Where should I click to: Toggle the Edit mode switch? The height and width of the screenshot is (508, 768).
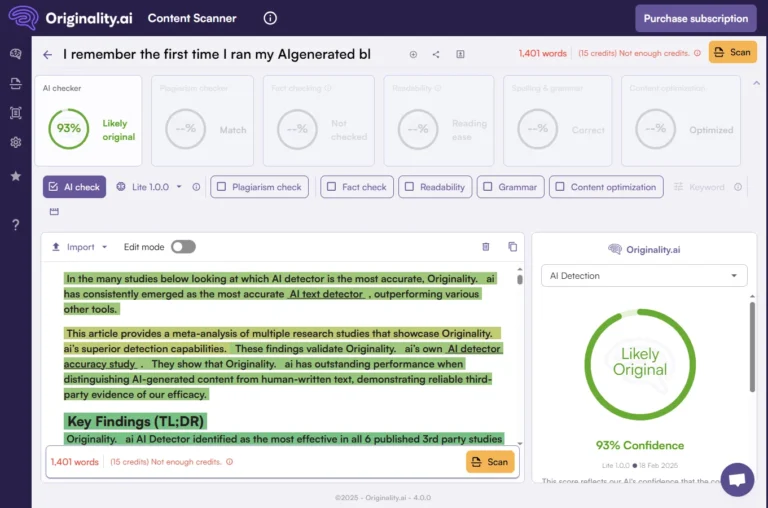(x=183, y=247)
